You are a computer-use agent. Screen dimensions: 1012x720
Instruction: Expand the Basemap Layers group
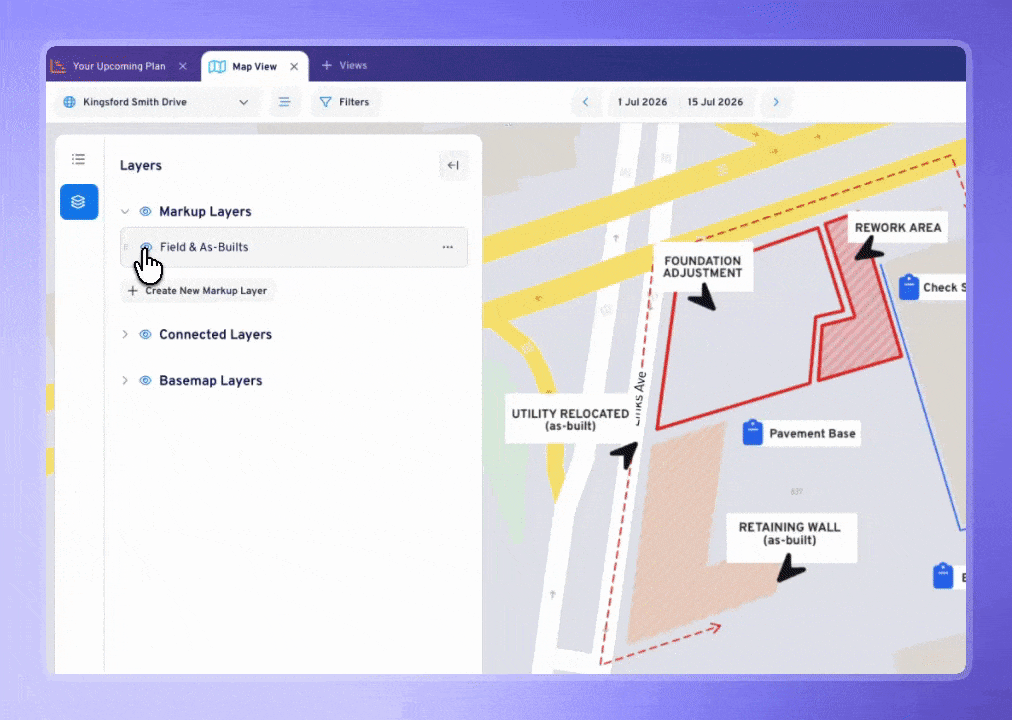click(x=125, y=381)
